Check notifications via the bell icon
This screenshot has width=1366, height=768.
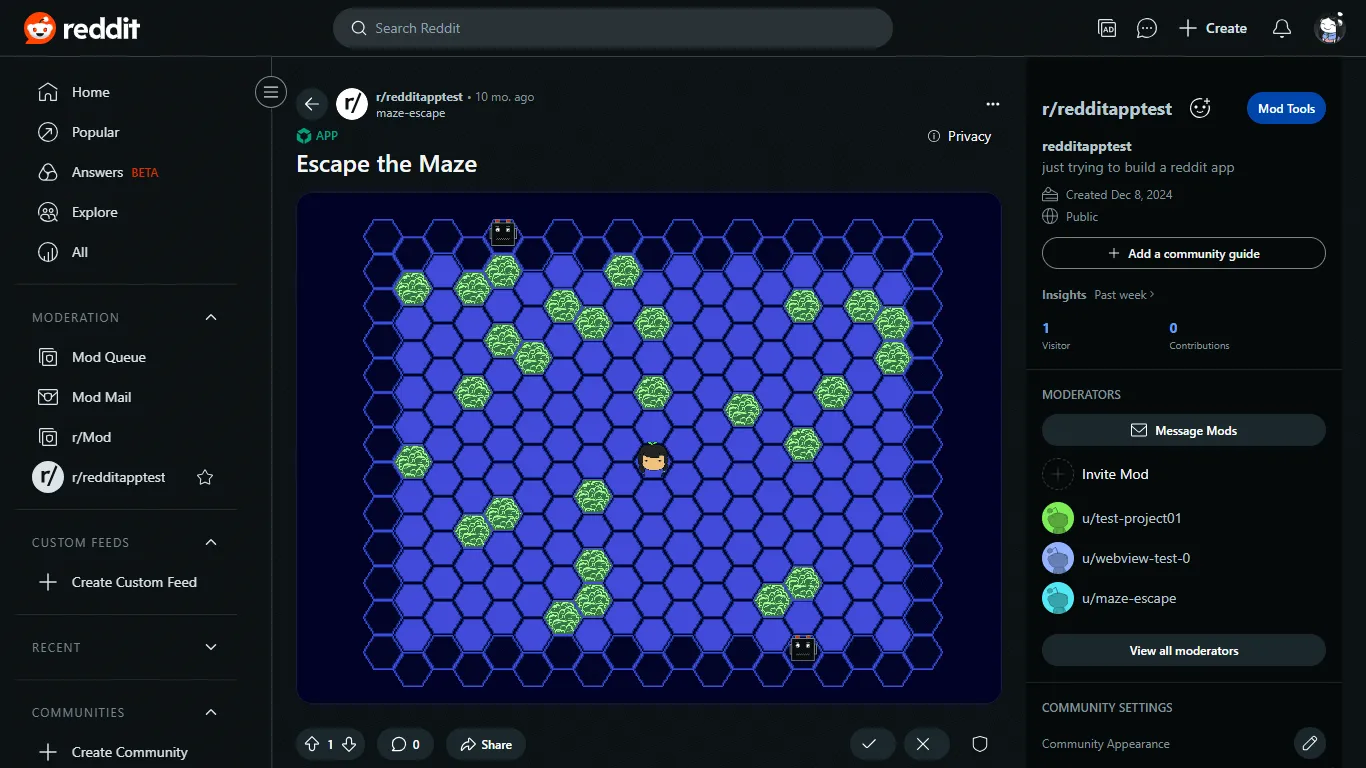click(1281, 28)
